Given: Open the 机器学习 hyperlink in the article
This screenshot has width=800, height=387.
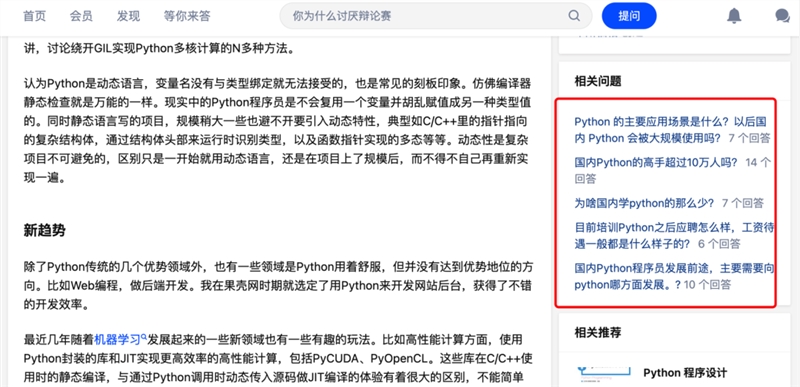Looking at the screenshot, I should pyautogui.click(x=117, y=339).
